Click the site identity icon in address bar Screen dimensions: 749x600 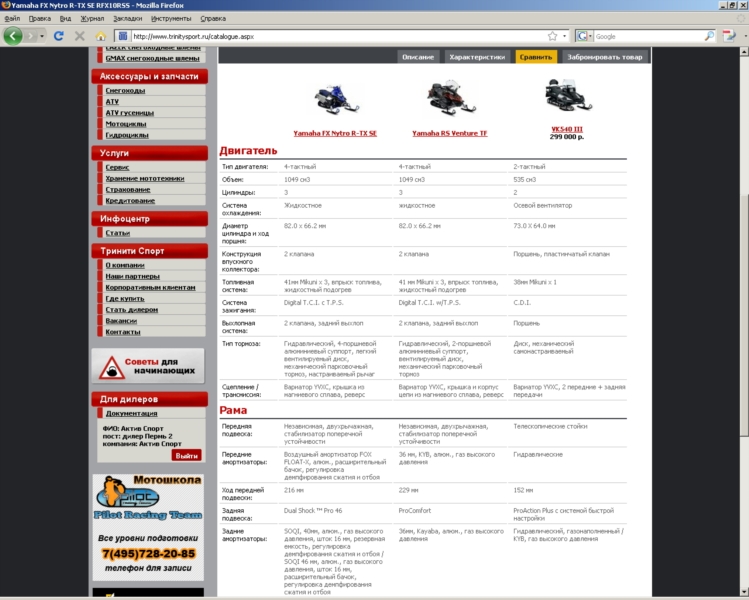point(123,36)
